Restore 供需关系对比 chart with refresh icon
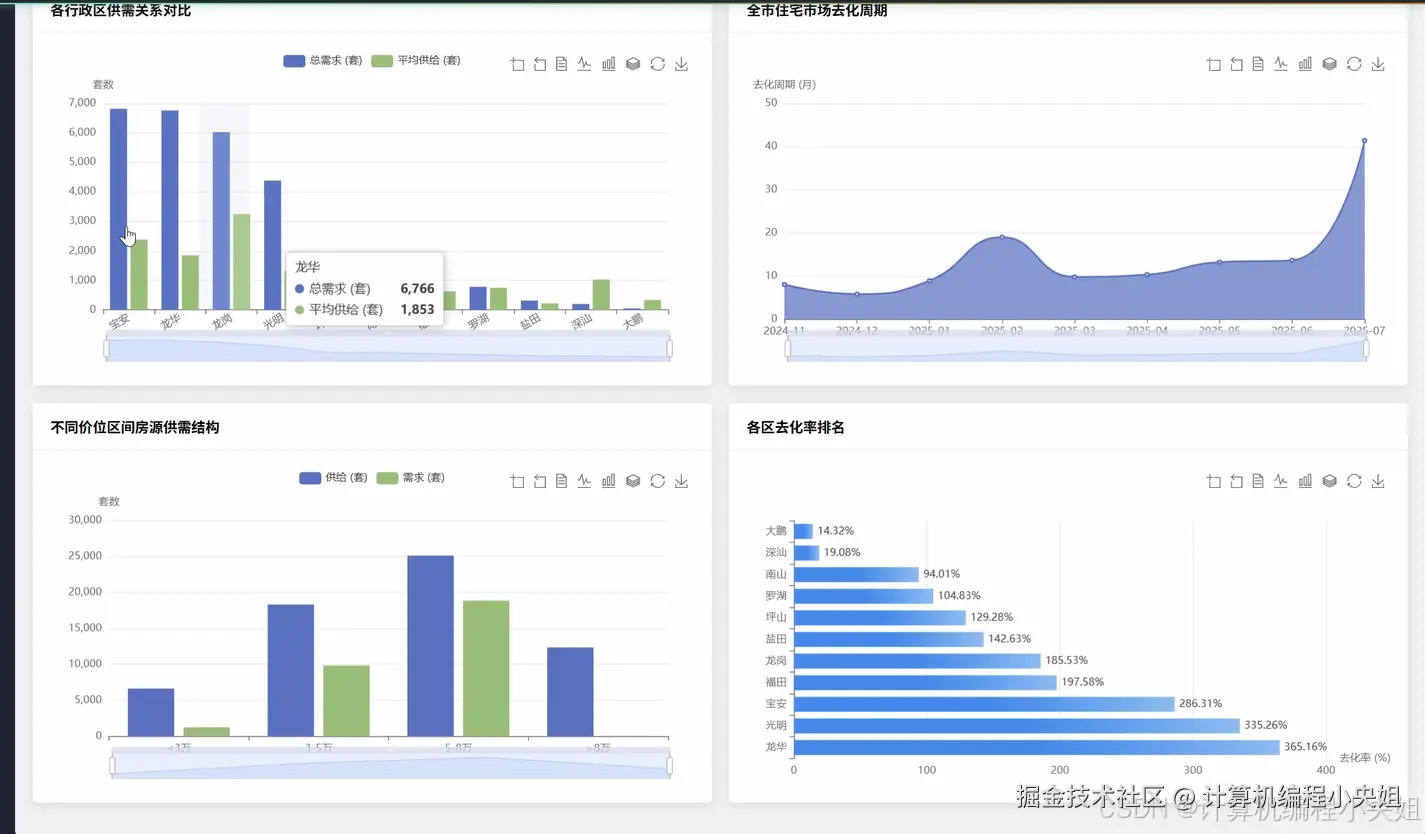Image resolution: width=1425 pixels, height=834 pixels. 657,64
